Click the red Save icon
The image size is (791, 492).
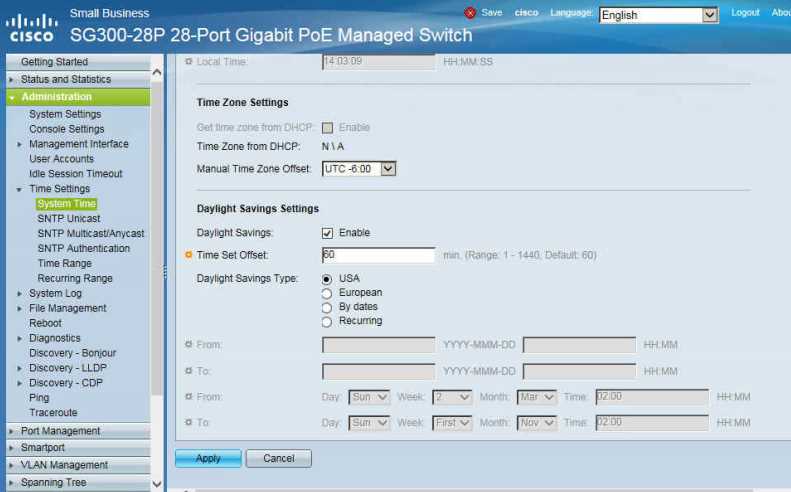470,13
